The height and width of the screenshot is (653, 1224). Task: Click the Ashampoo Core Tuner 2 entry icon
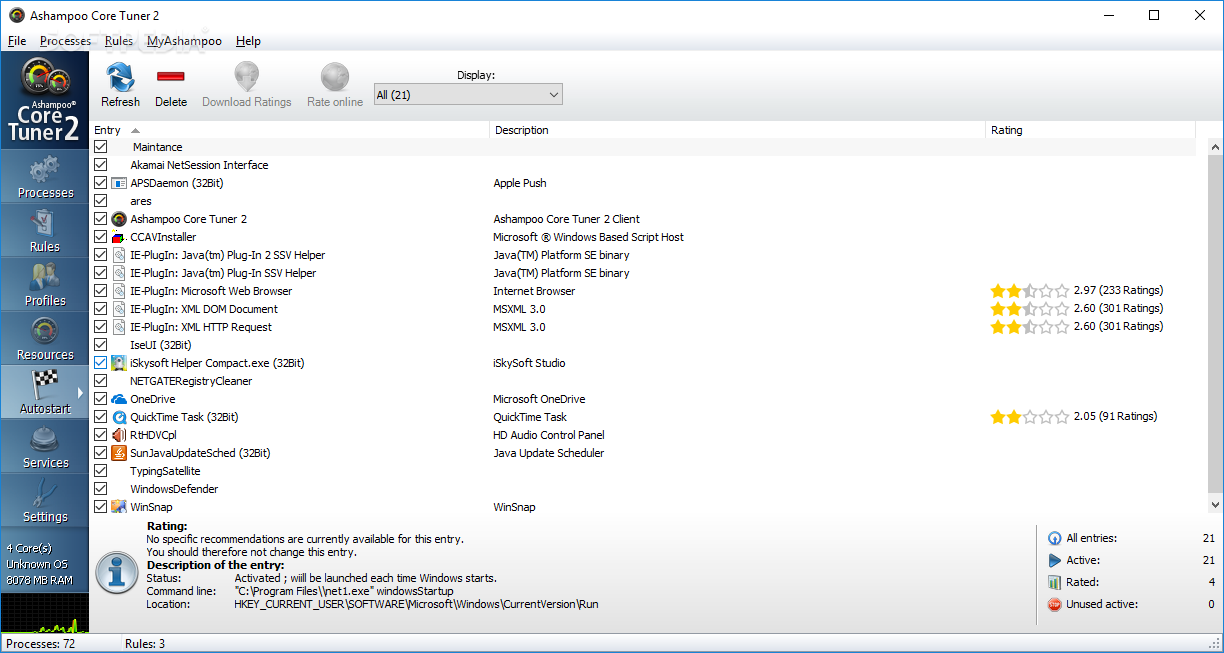(119, 219)
